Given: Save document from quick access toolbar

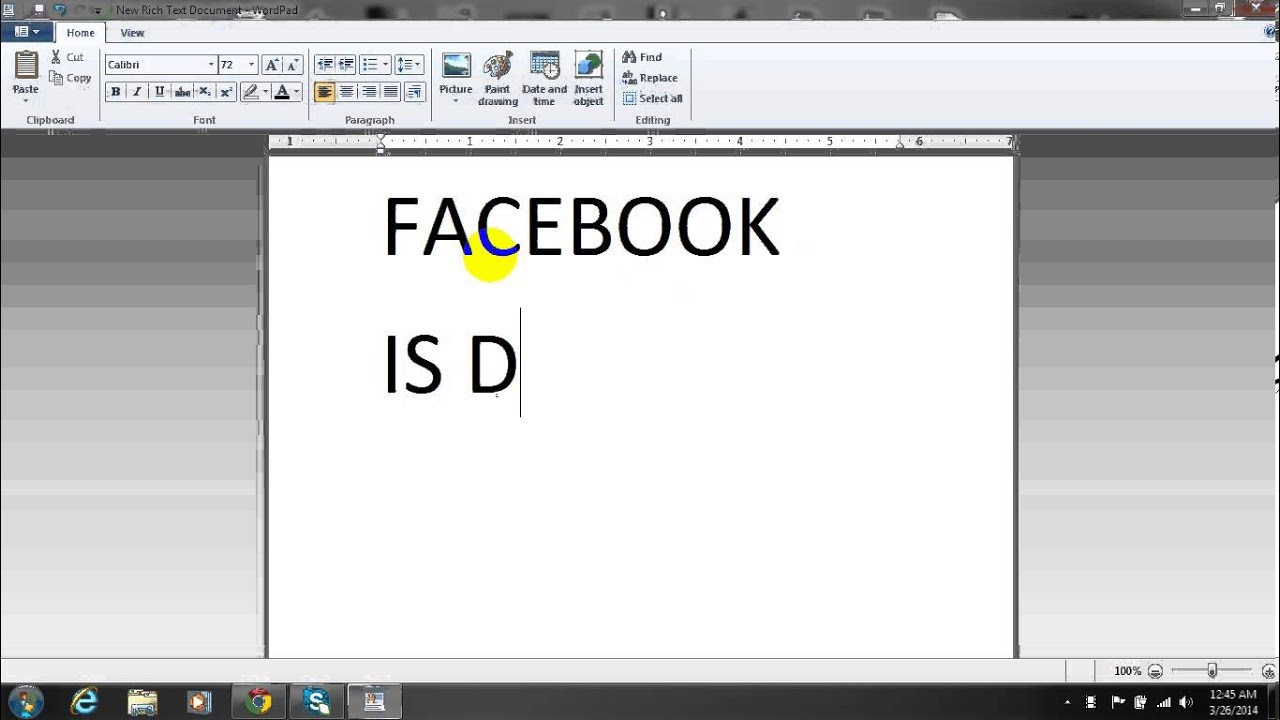Looking at the screenshot, I should 38,10.
